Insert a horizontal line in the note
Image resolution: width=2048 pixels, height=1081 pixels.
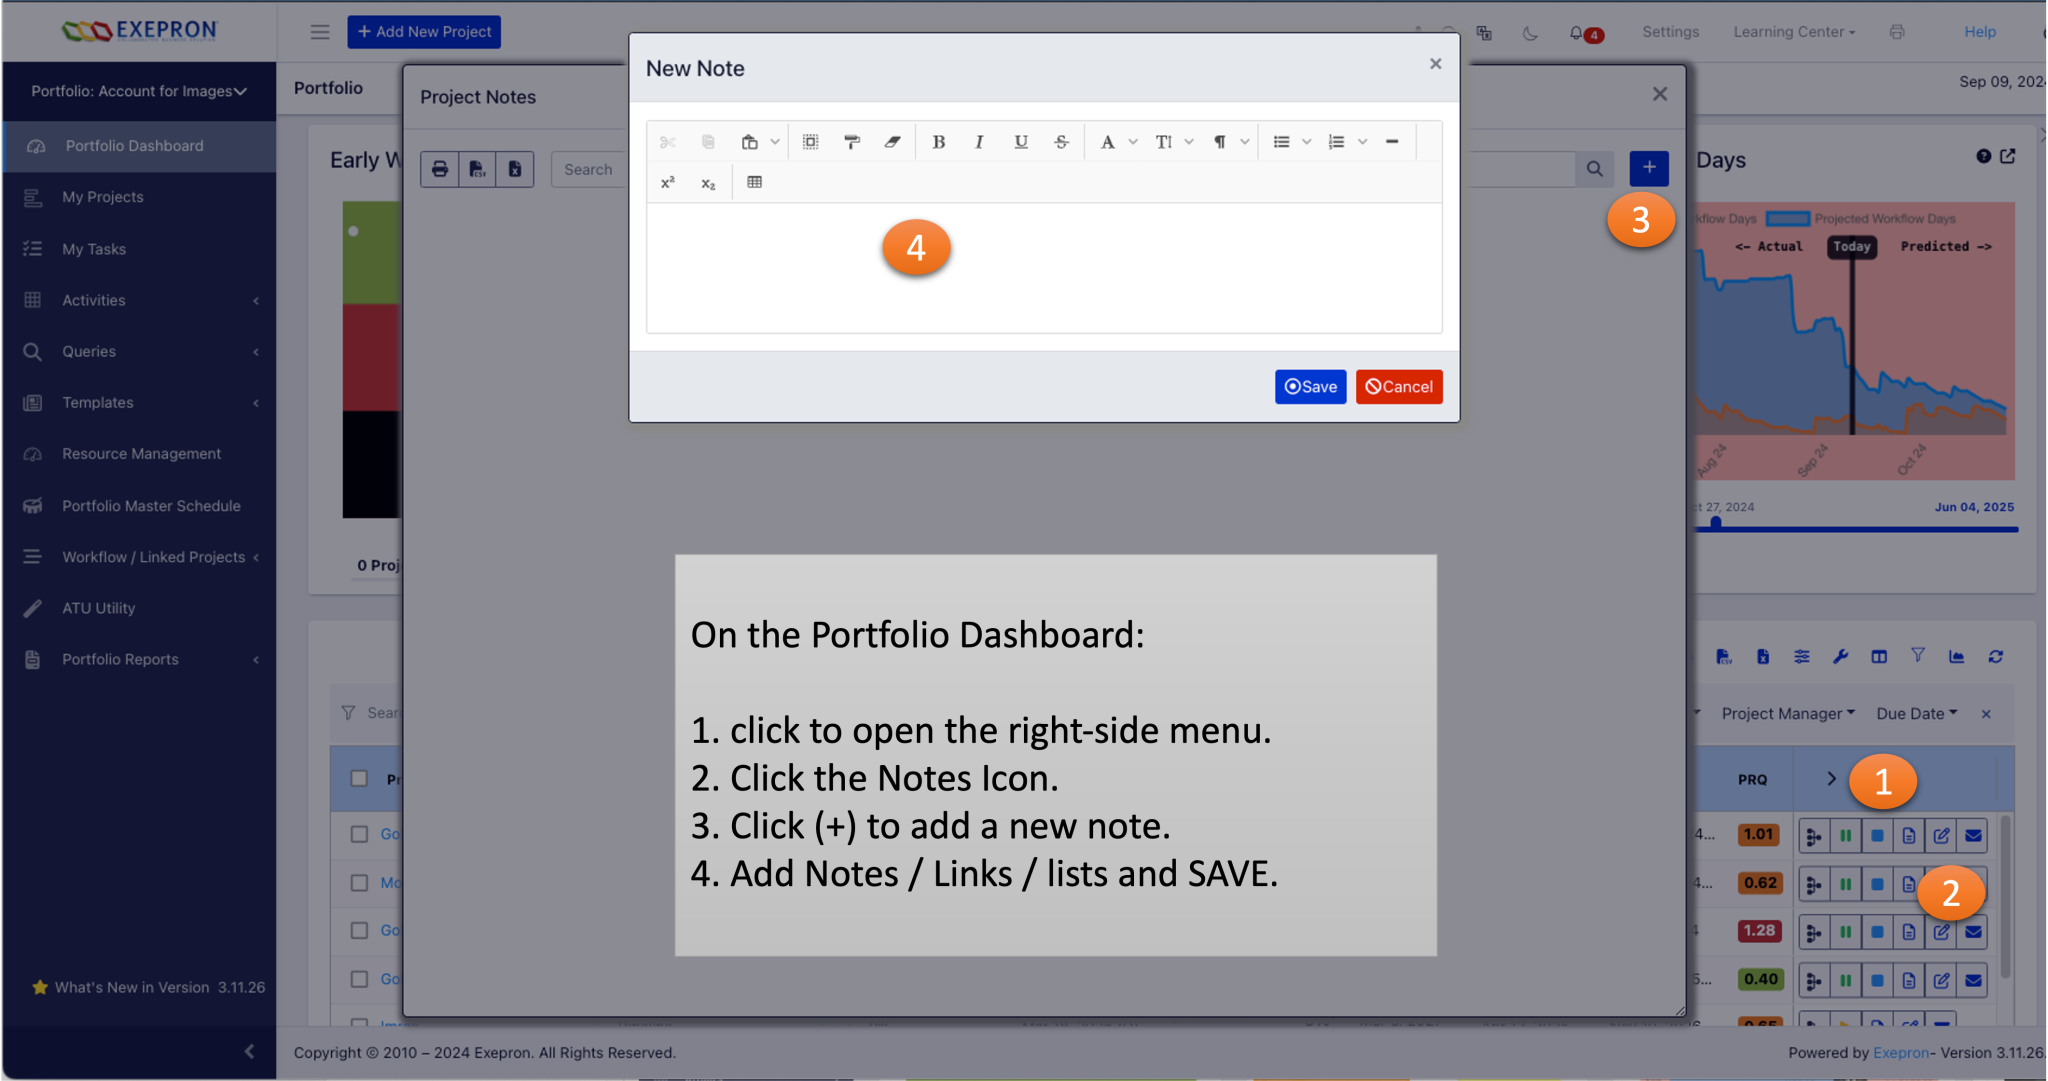coord(1392,142)
